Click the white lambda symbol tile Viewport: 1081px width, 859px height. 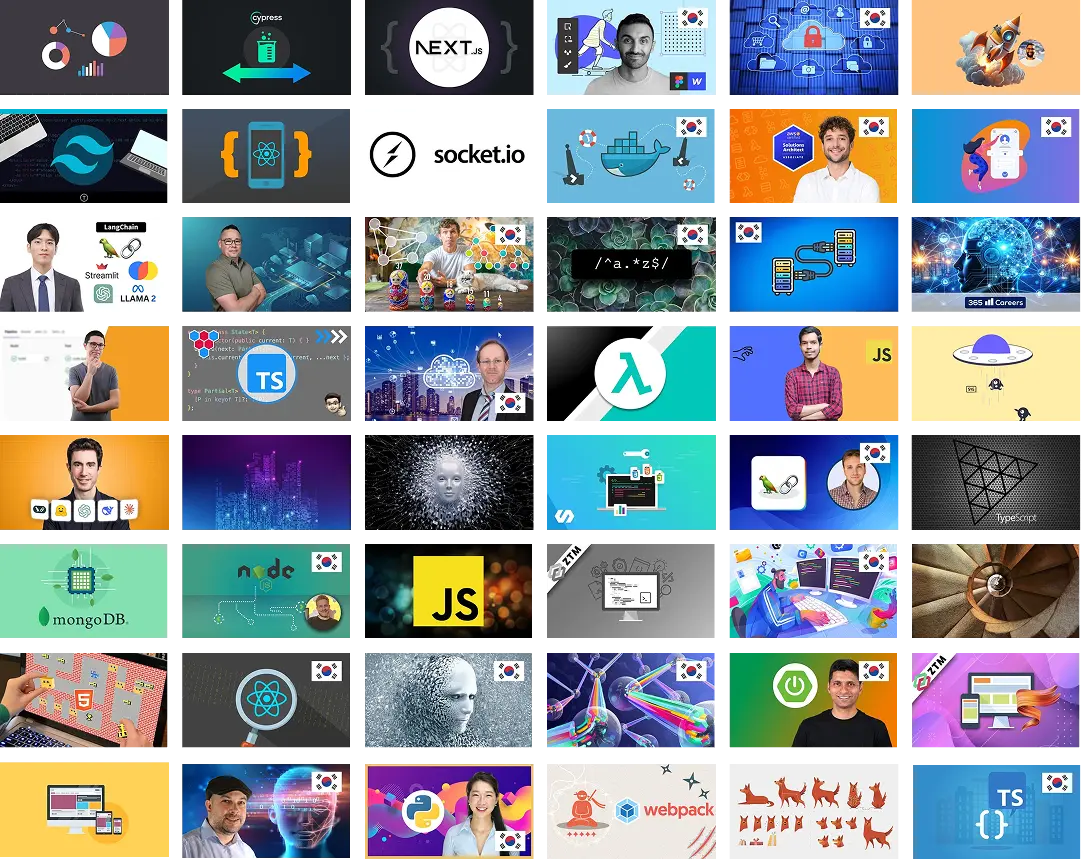631,372
